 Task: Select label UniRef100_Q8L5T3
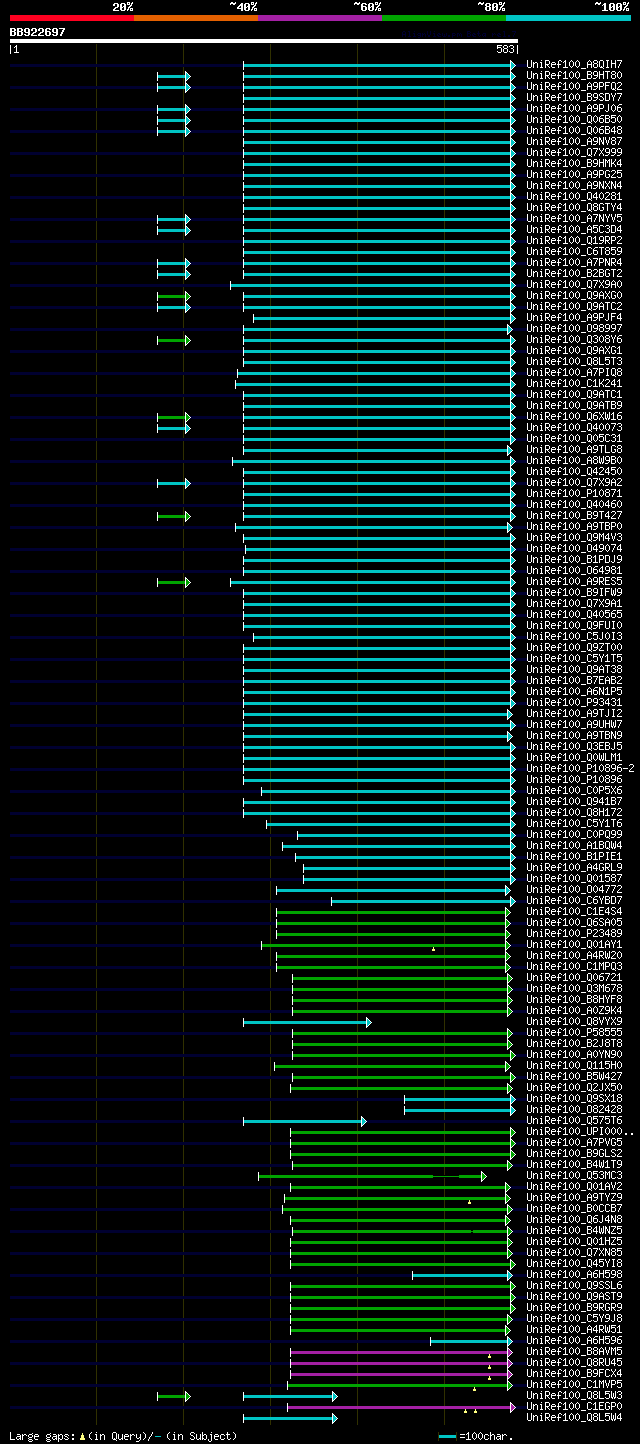(x=574, y=361)
